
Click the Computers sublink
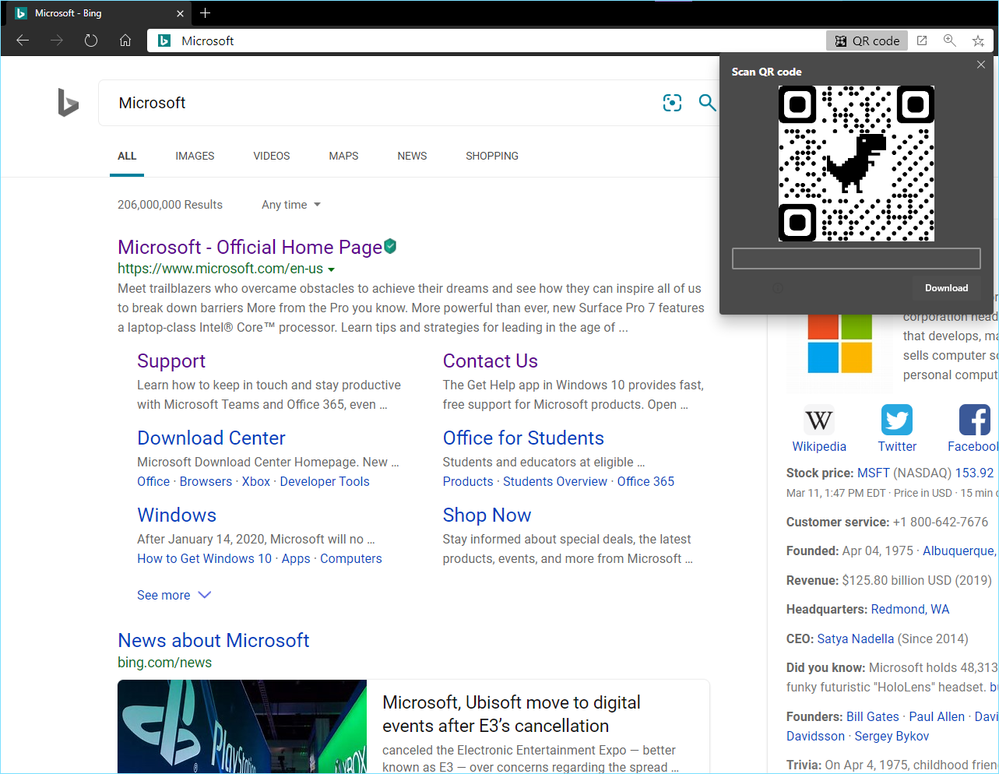[351, 559]
